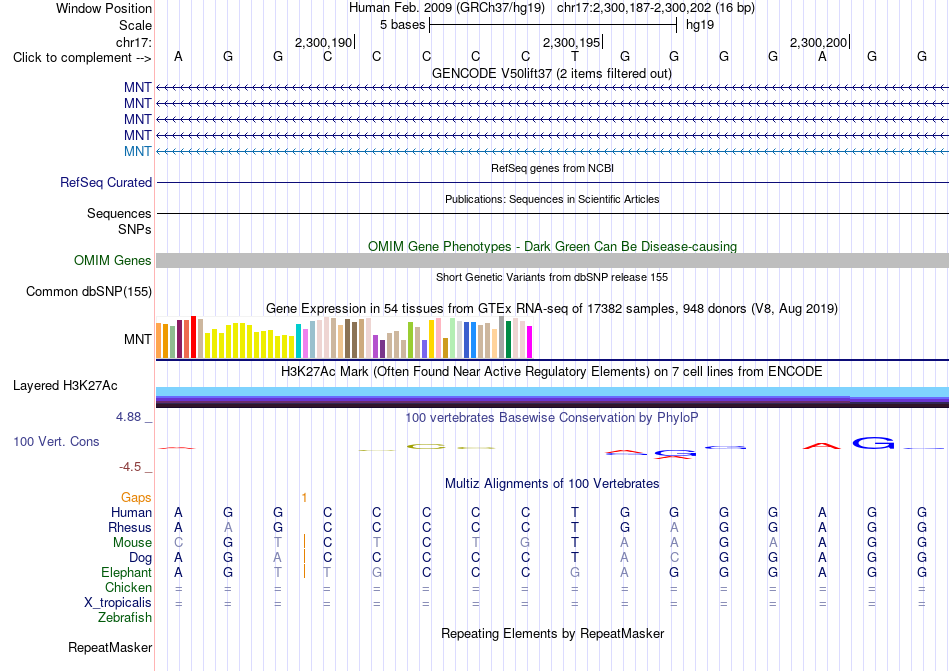Image resolution: width=950 pixels, height=671 pixels.
Task: Click the '2,300,190' ruler coordinate
Action: 323,42
